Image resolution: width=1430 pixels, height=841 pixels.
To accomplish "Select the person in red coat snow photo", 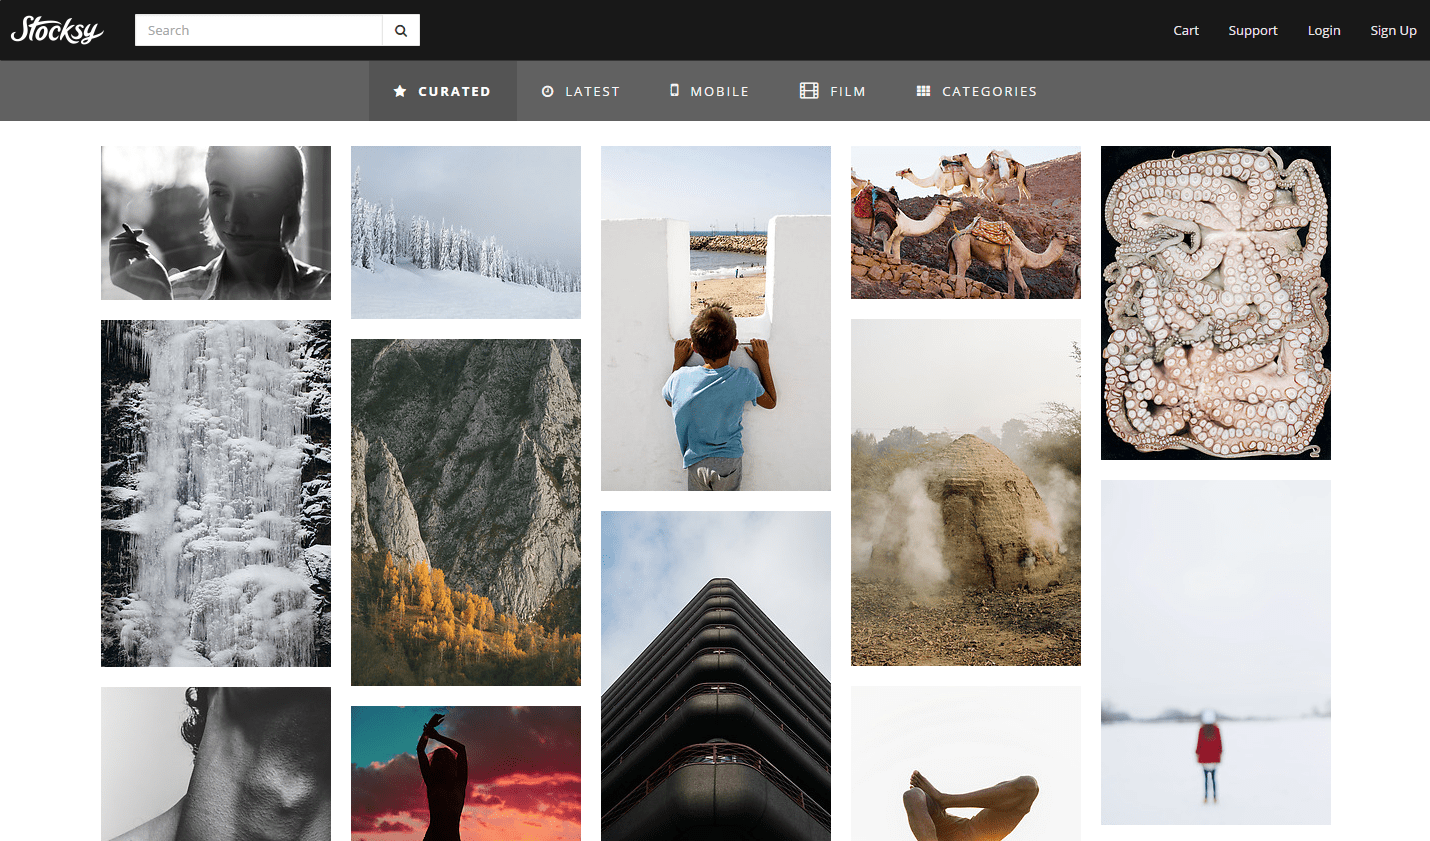I will [x=1215, y=653].
